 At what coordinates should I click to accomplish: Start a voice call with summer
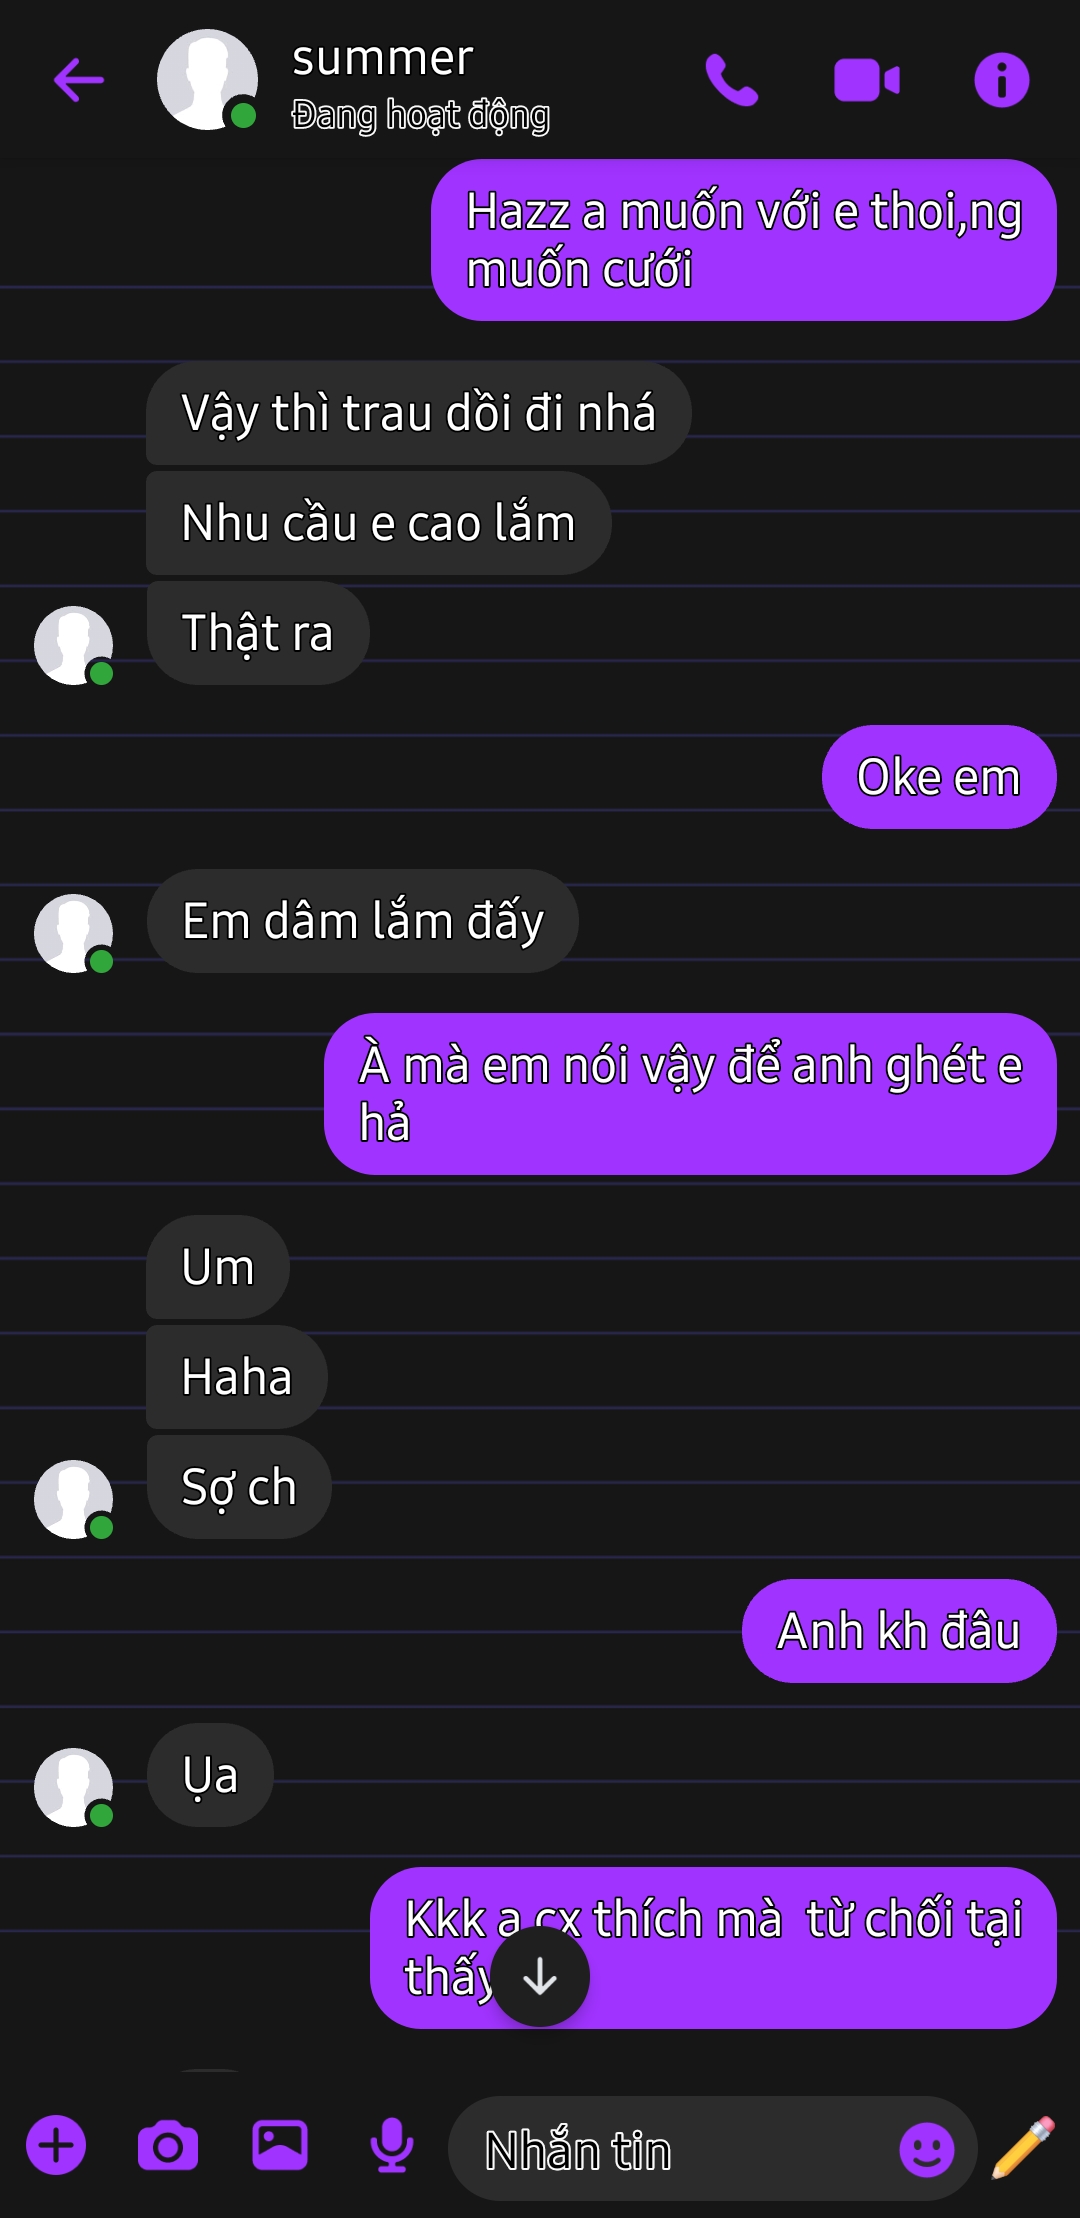coord(732,80)
